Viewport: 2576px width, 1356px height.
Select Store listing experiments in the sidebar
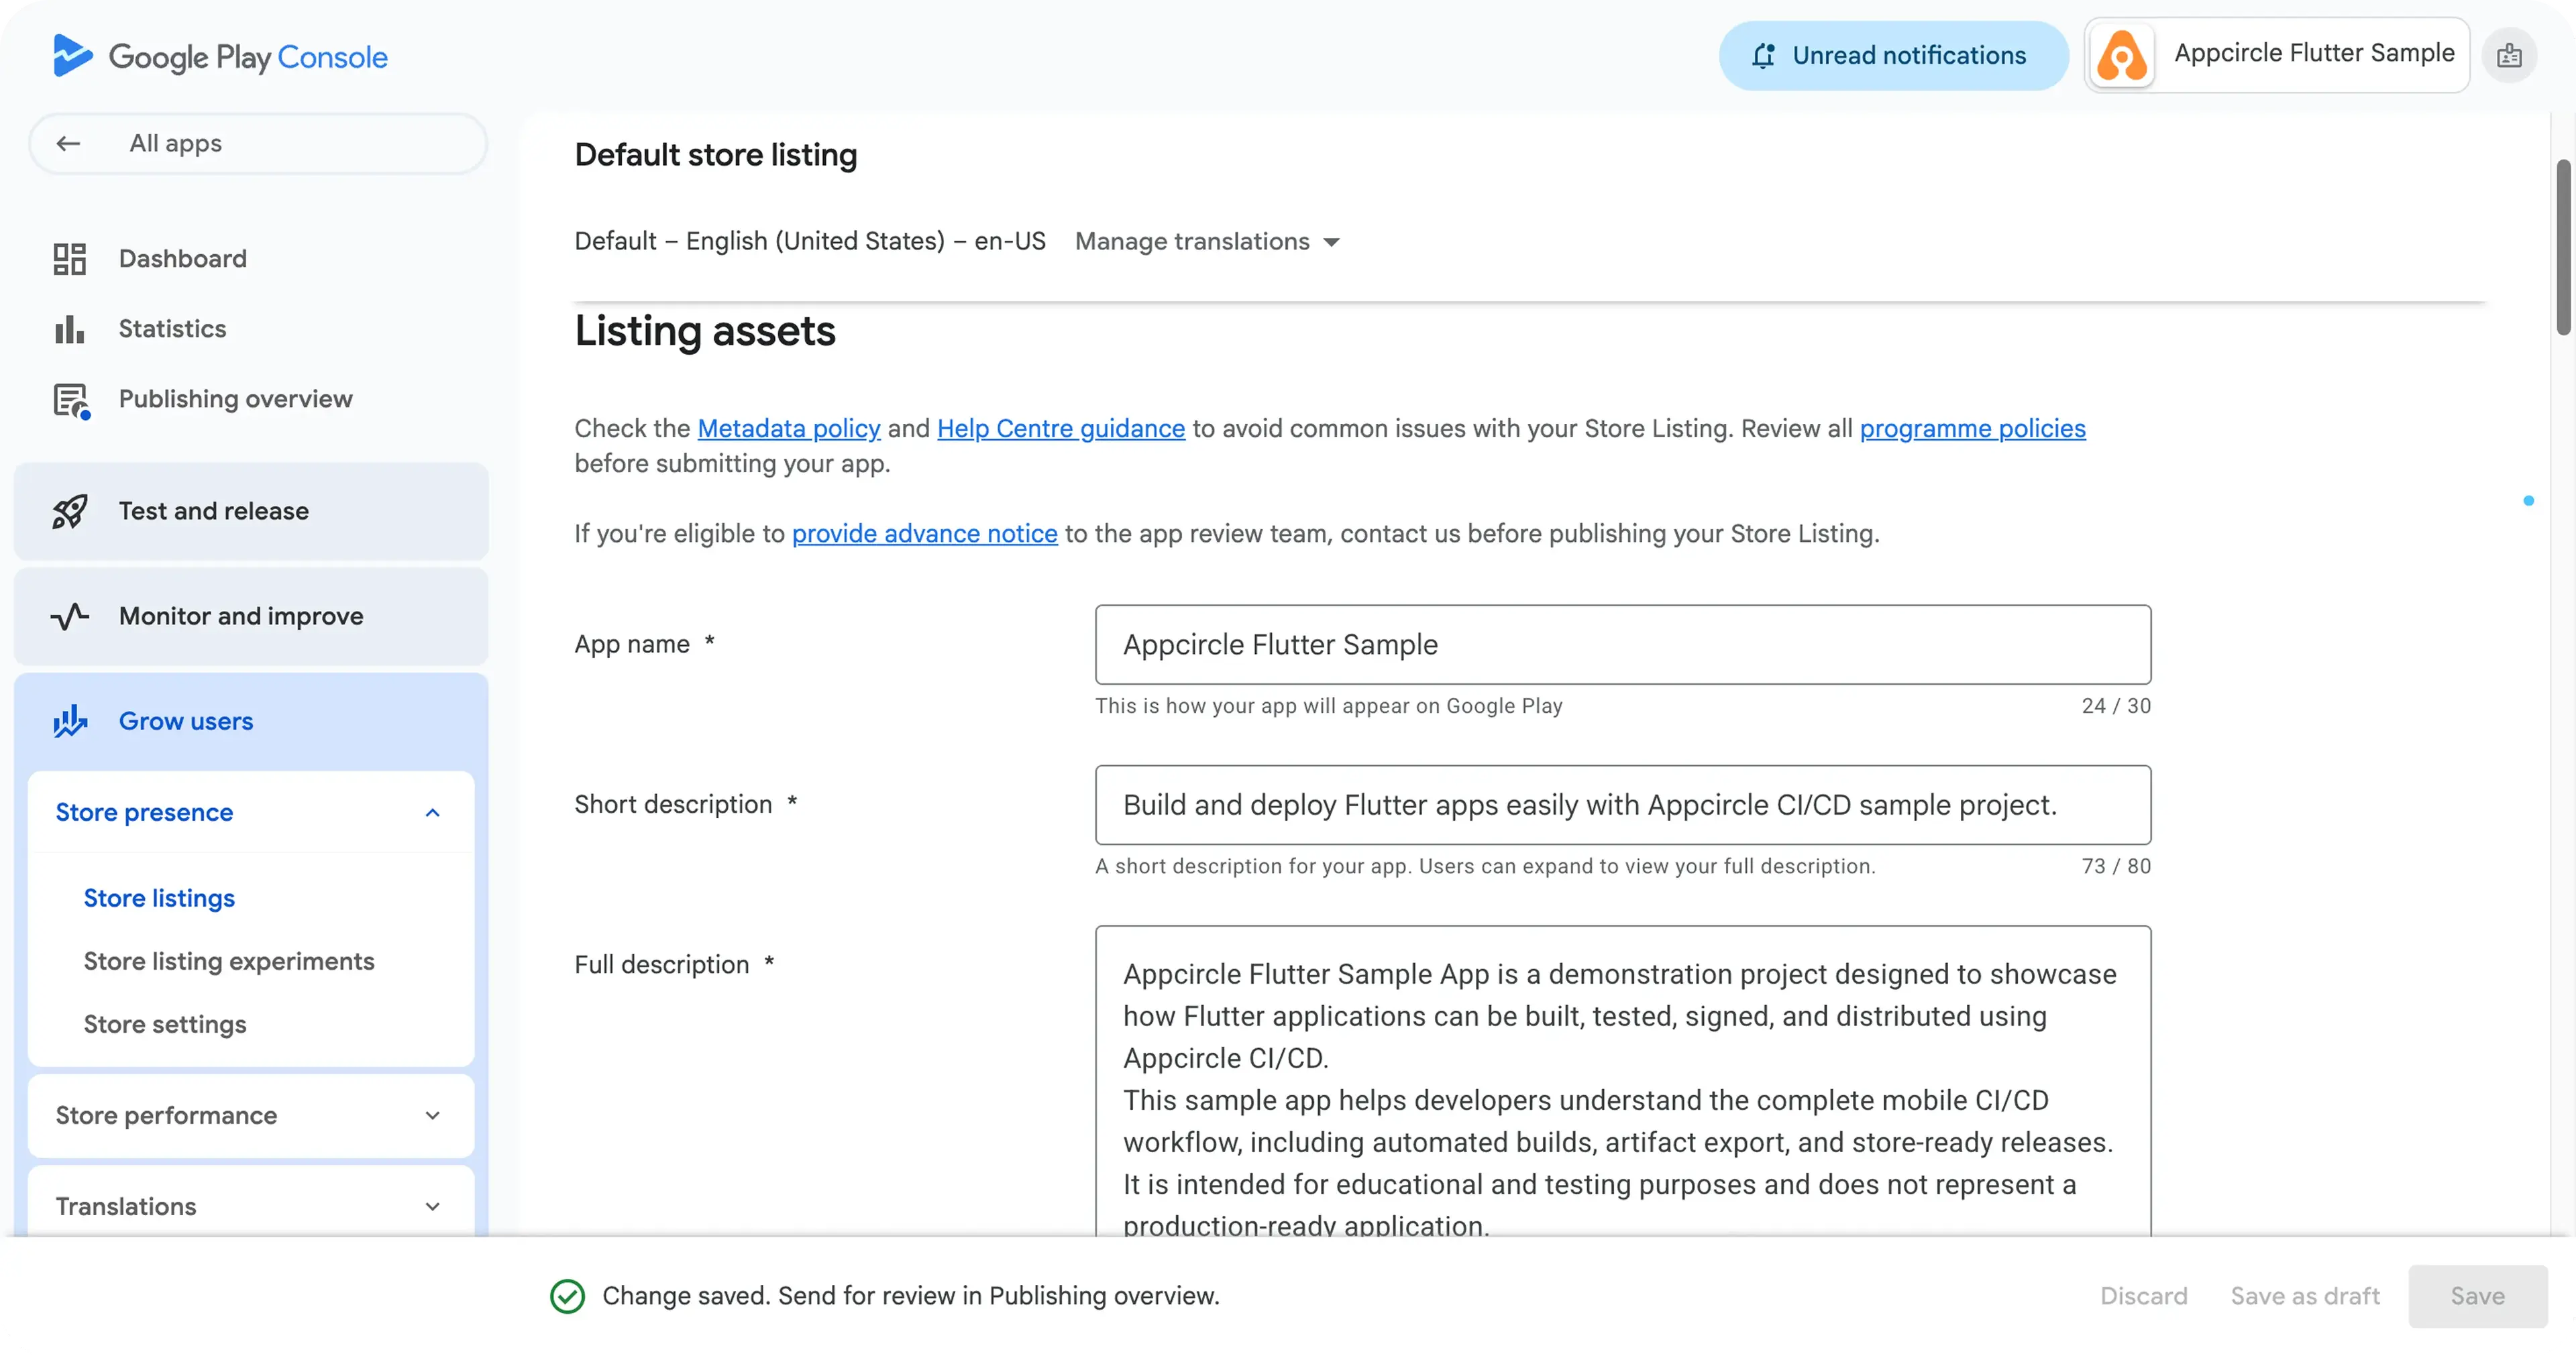[228, 961]
